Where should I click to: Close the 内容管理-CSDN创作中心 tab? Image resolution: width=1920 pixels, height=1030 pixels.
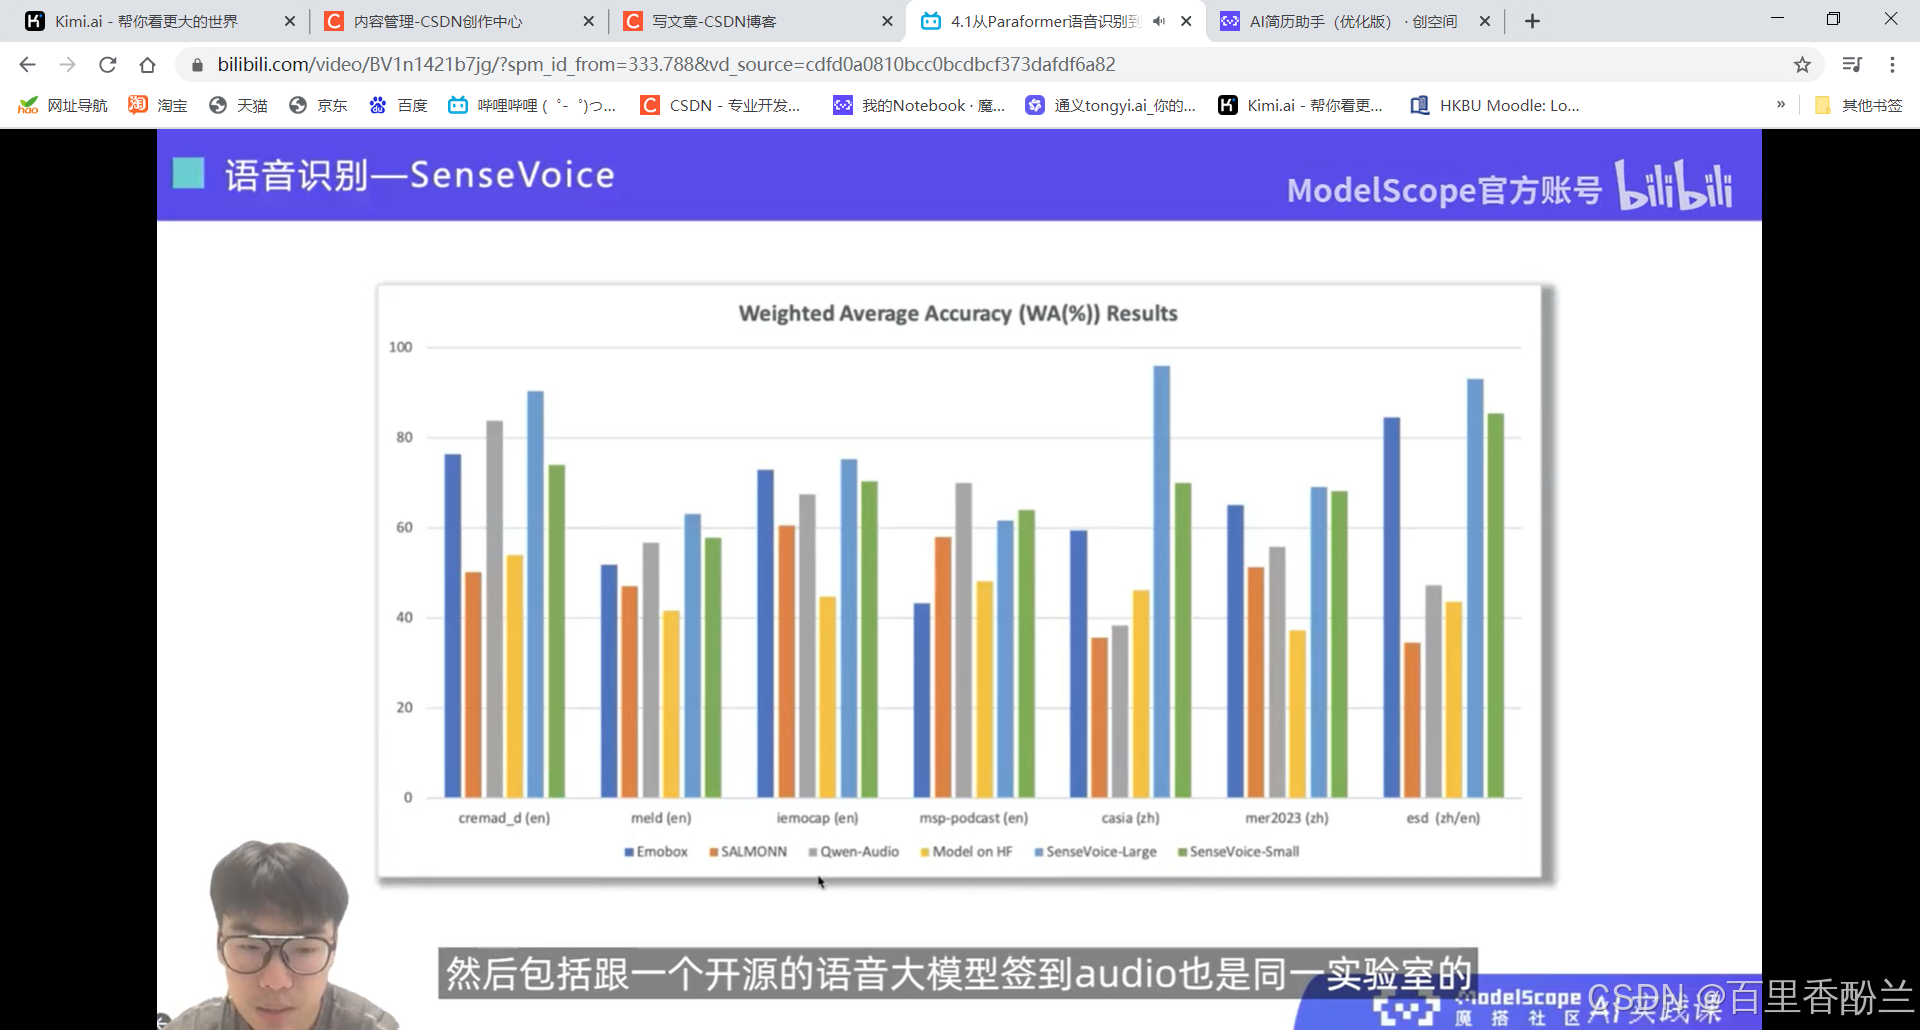pos(588,21)
